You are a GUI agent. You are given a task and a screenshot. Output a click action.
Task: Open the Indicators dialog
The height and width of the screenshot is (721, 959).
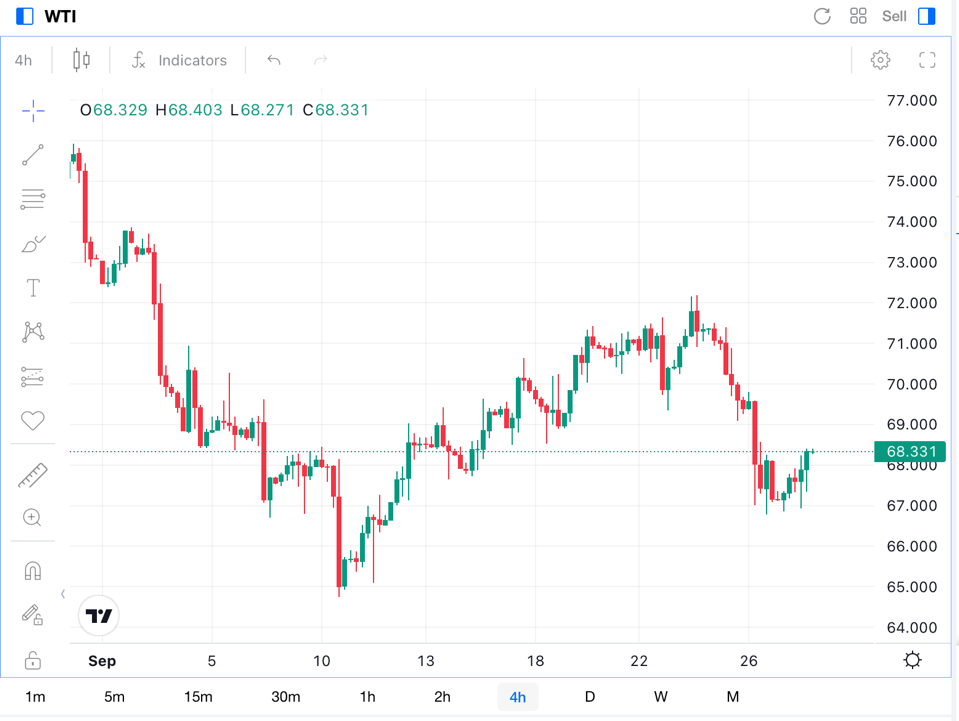[180, 60]
